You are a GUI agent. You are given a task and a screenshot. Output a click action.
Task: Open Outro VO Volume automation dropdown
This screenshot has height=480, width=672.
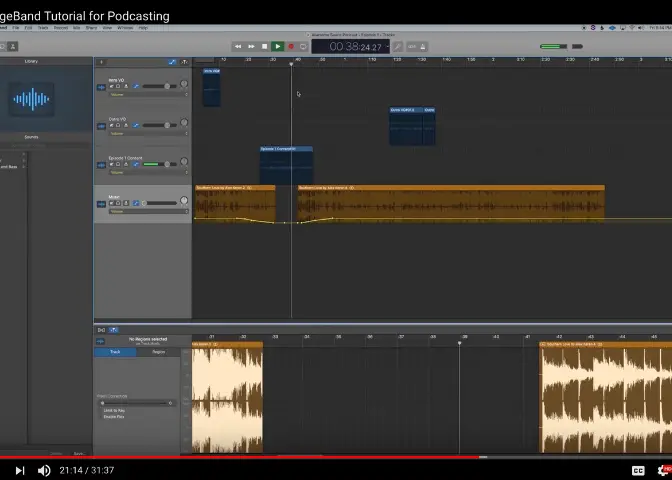pos(148,133)
